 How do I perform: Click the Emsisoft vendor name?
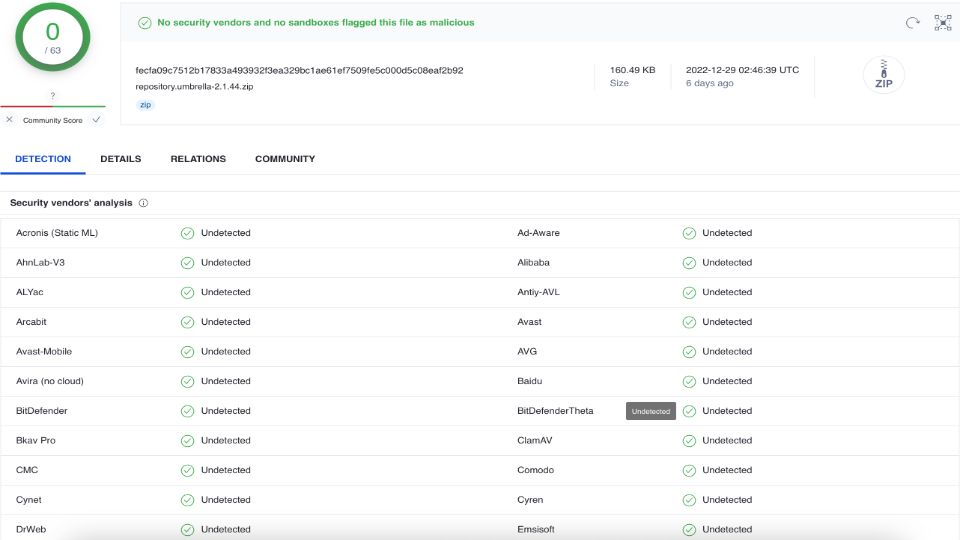coord(536,530)
